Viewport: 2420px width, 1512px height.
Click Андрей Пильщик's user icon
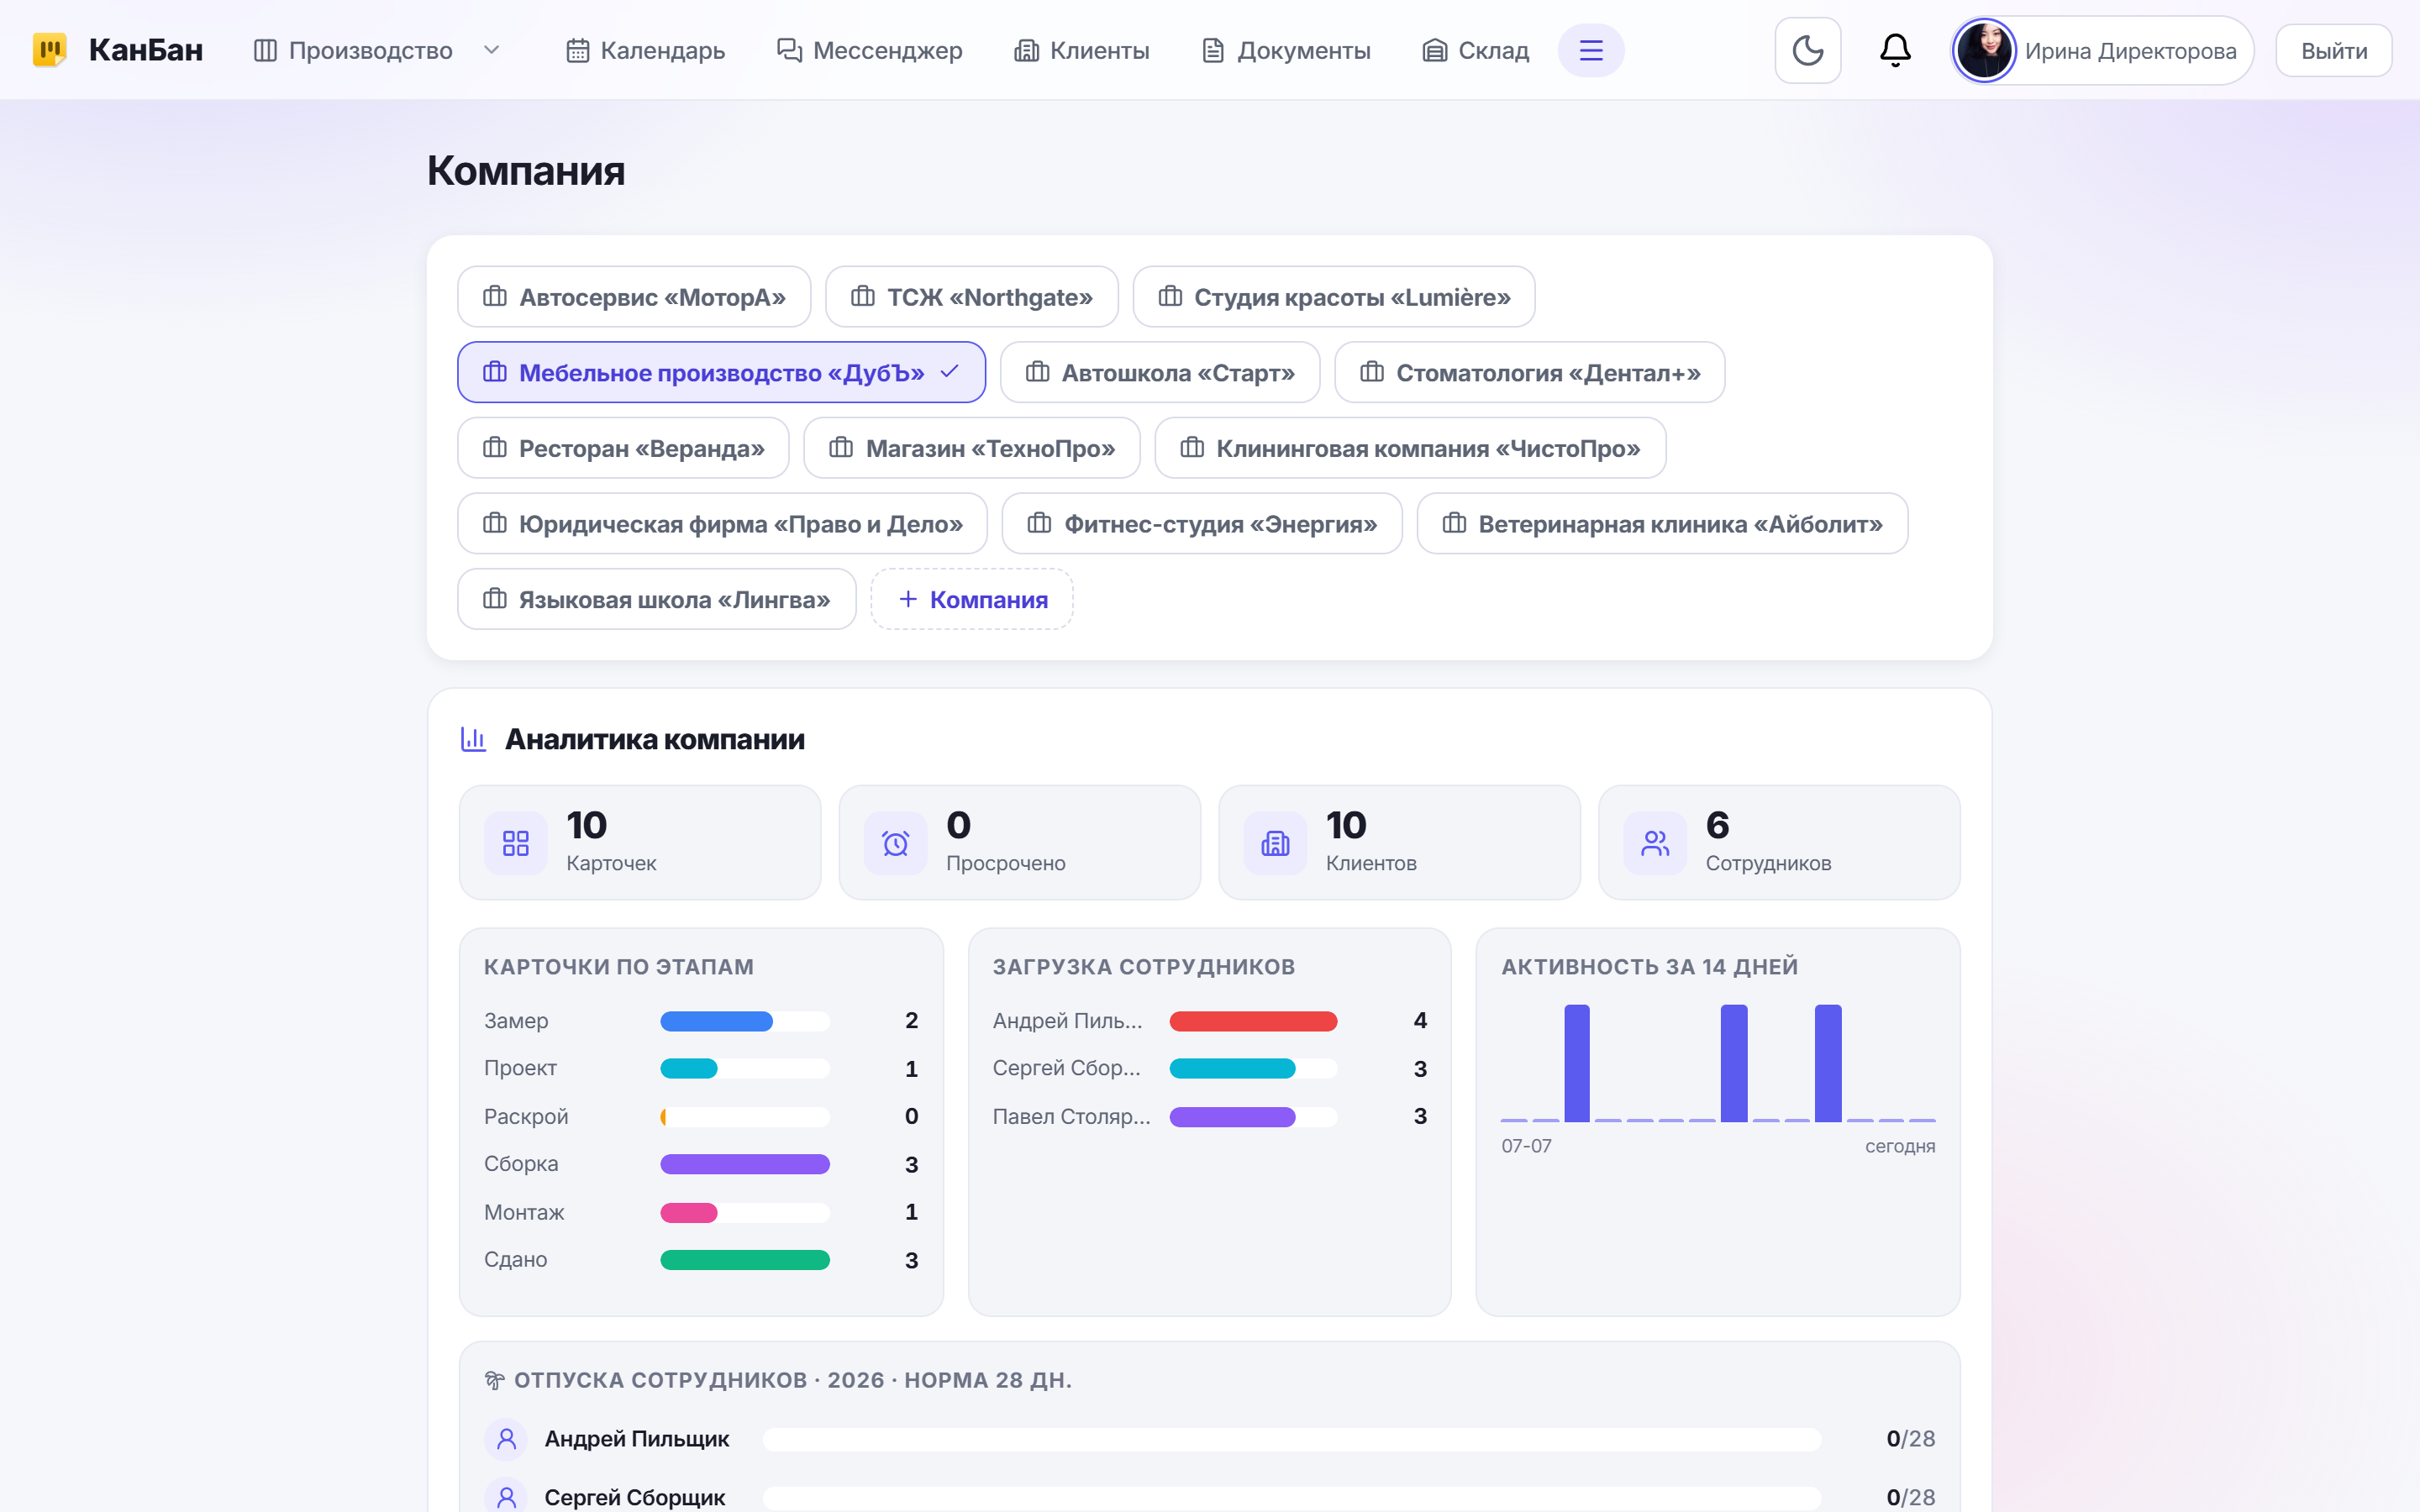(x=506, y=1438)
